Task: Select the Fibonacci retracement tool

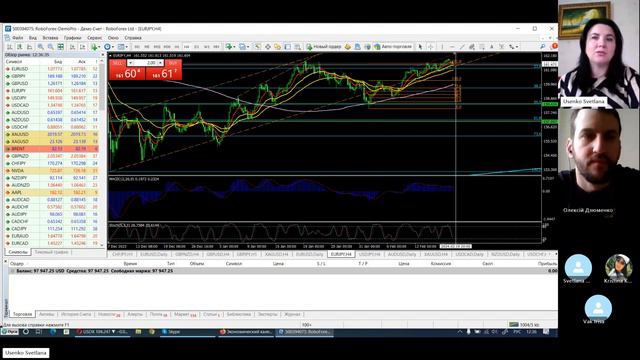Action: click(x=482, y=47)
